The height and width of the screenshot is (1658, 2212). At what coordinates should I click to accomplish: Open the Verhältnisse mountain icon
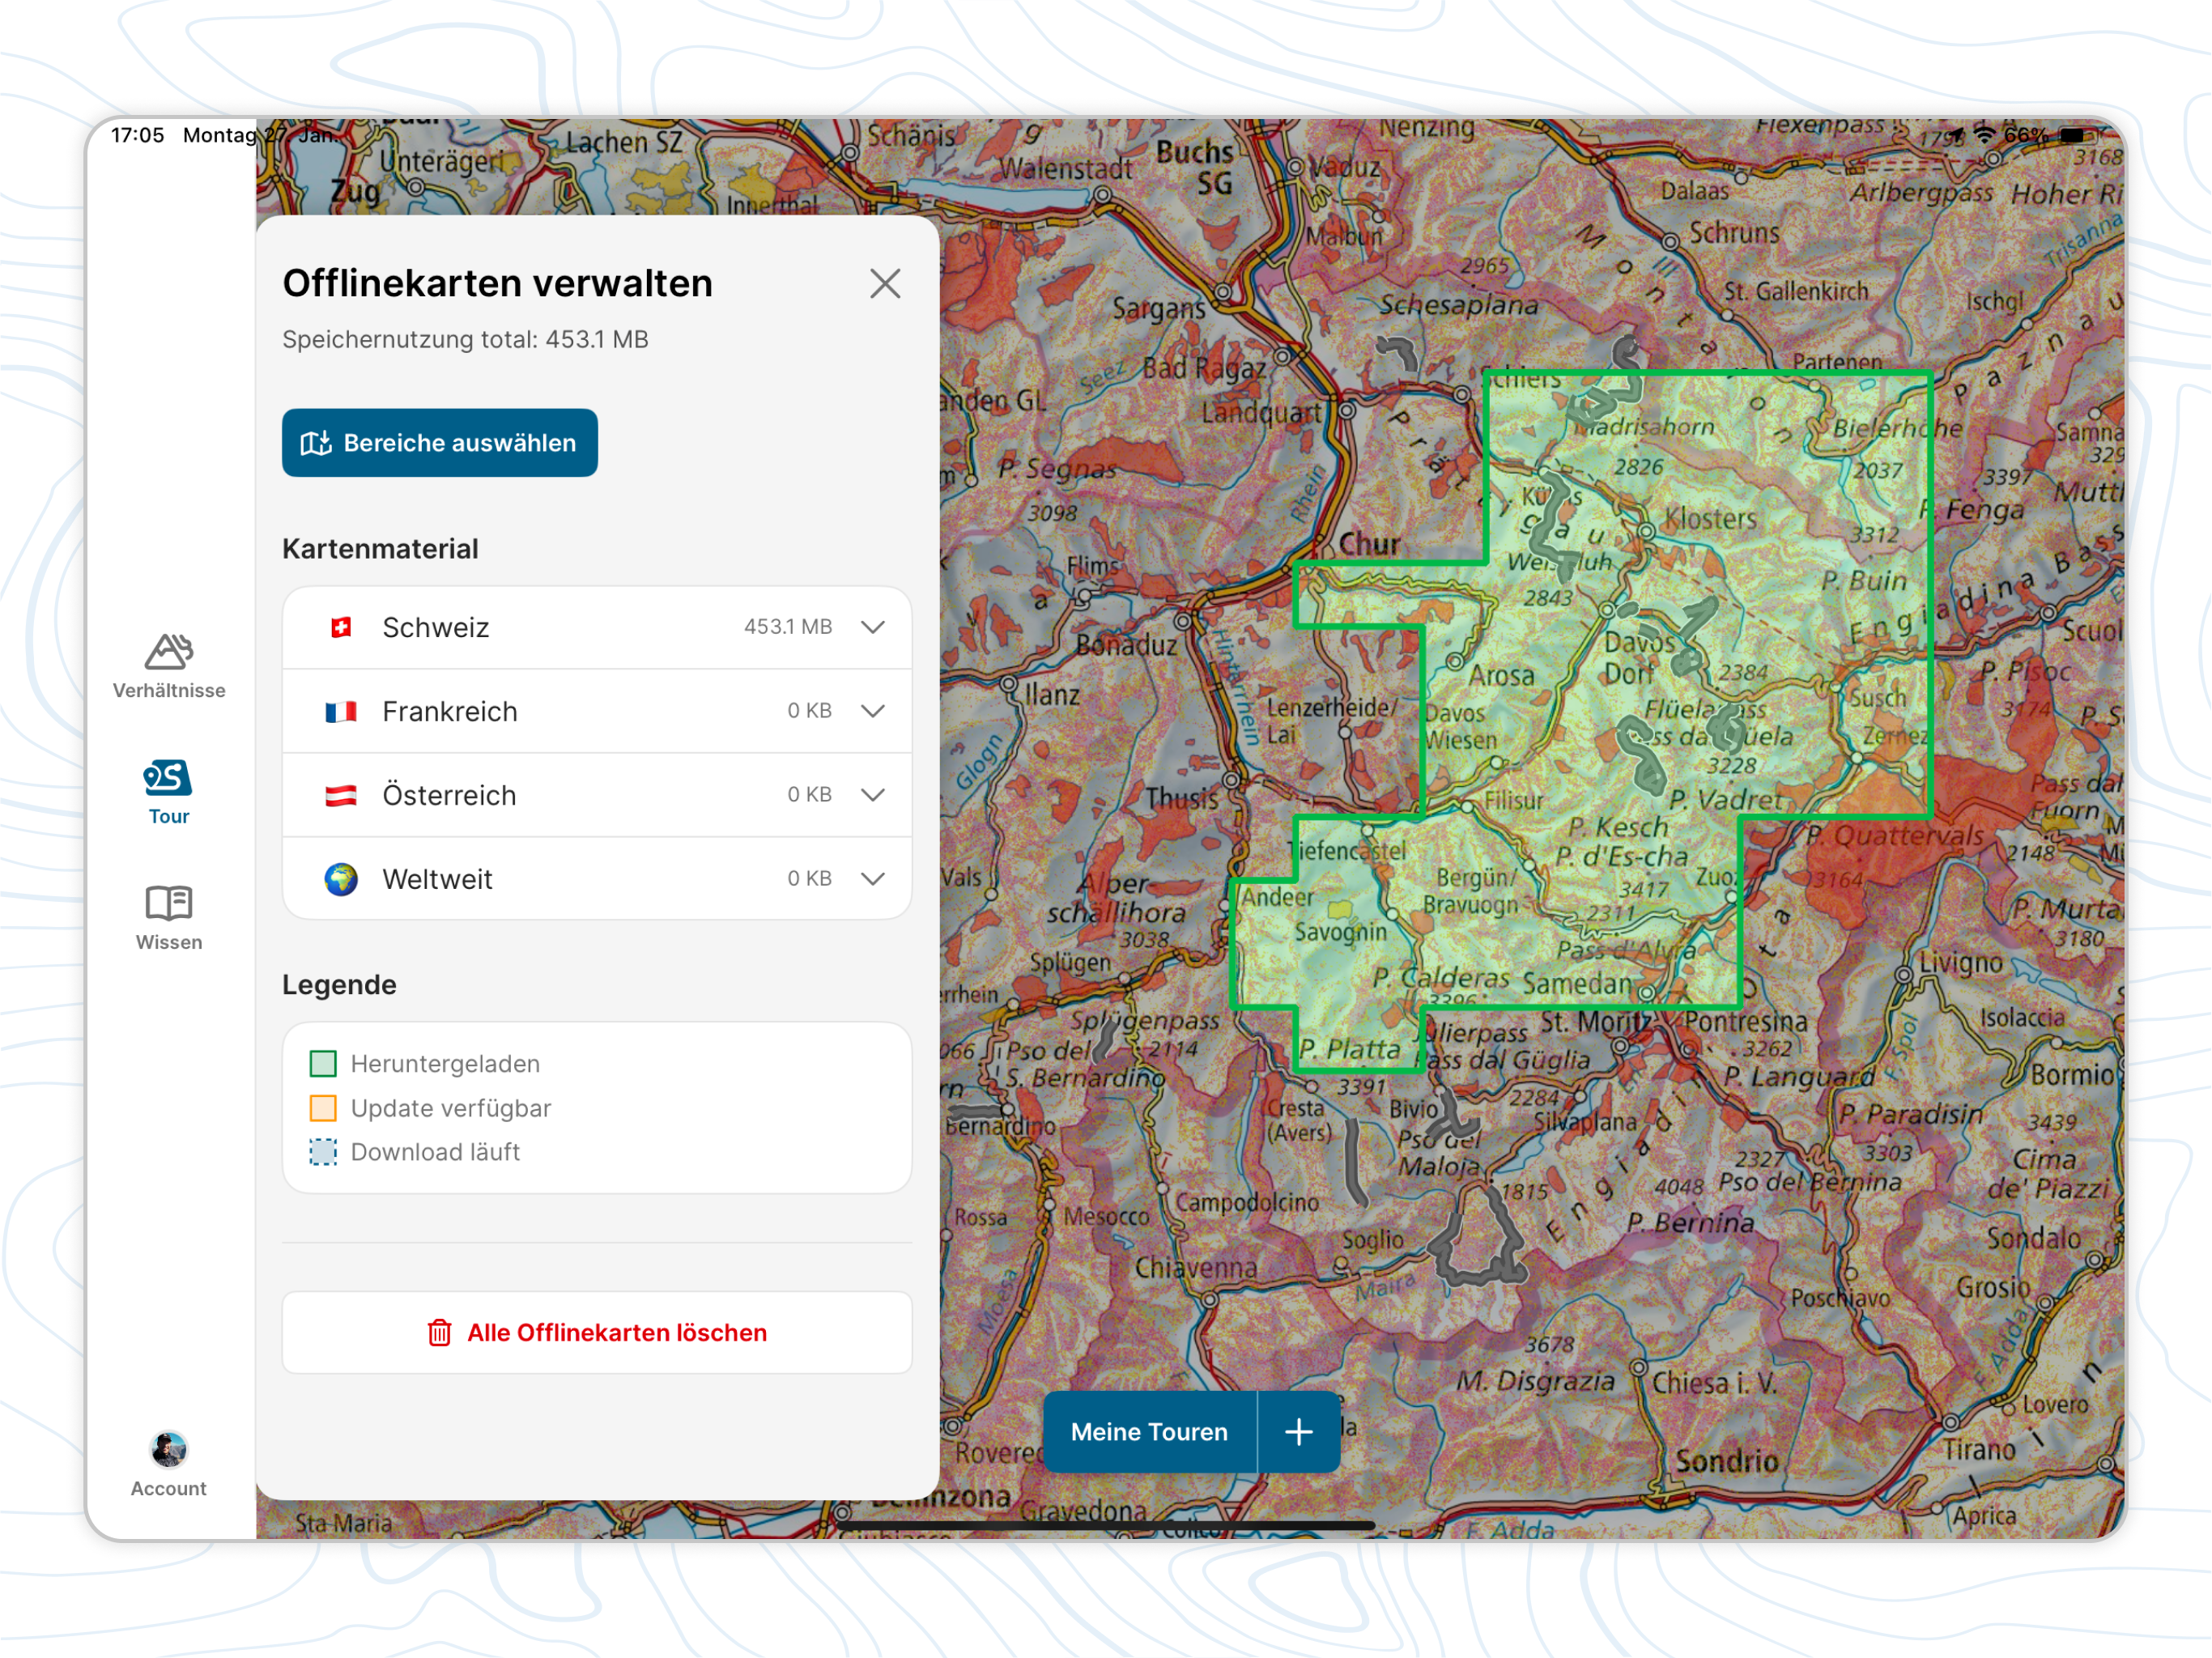pyautogui.click(x=169, y=652)
